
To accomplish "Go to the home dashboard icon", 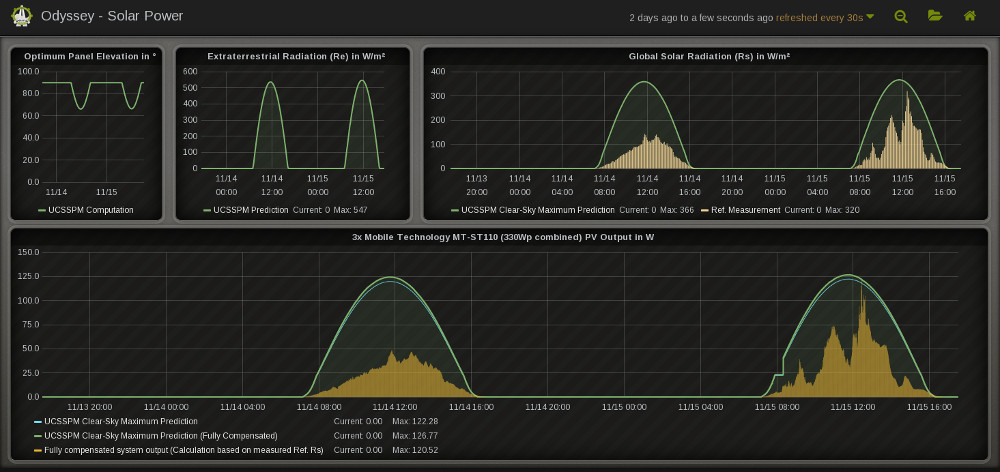I will click(x=969, y=16).
